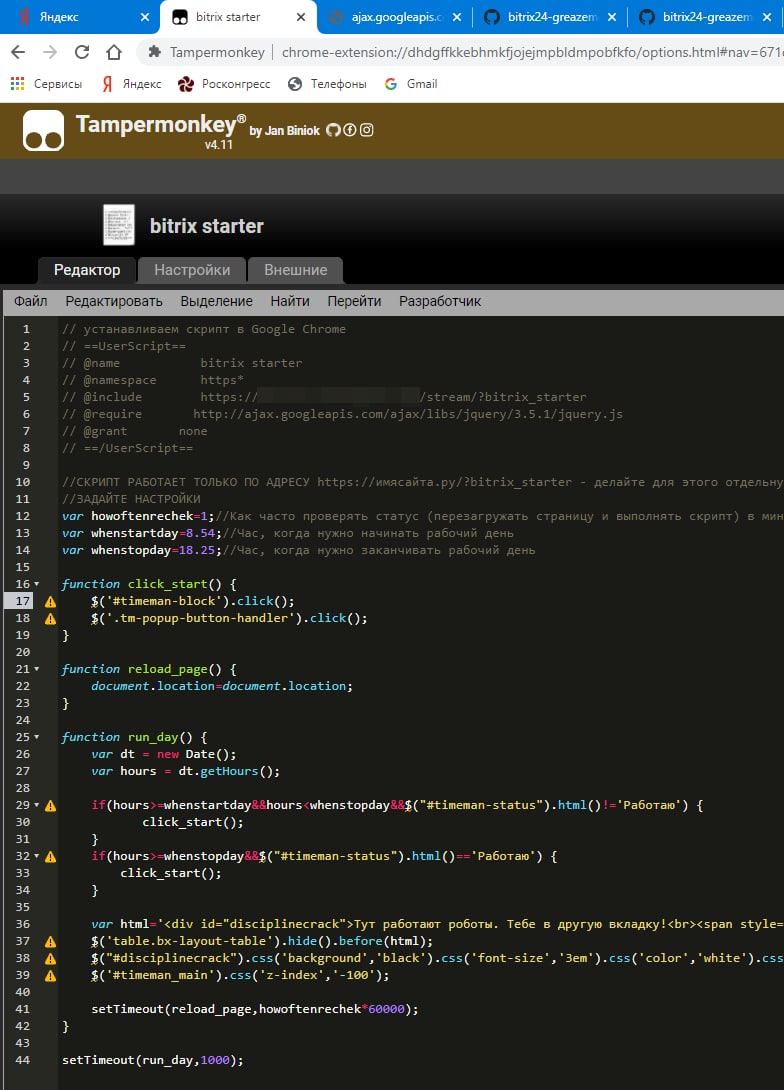Open the Росконгресс bookmark
784x1090 pixels.
pyautogui.click(x=224, y=83)
